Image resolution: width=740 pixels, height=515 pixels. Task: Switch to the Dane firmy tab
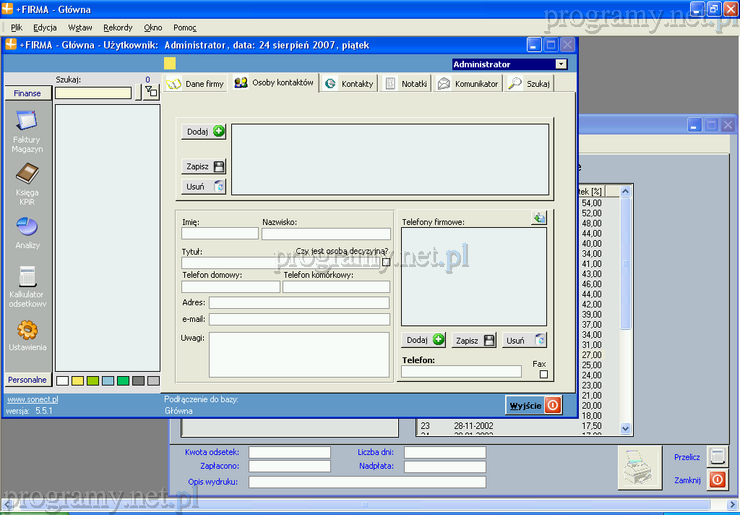(196, 84)
